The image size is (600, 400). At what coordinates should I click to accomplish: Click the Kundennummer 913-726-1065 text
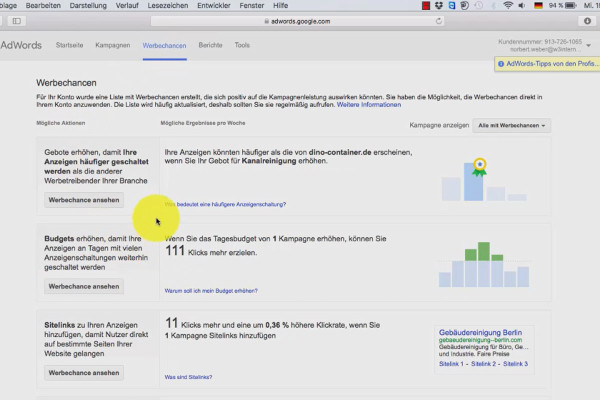click(x=540, y=41)
